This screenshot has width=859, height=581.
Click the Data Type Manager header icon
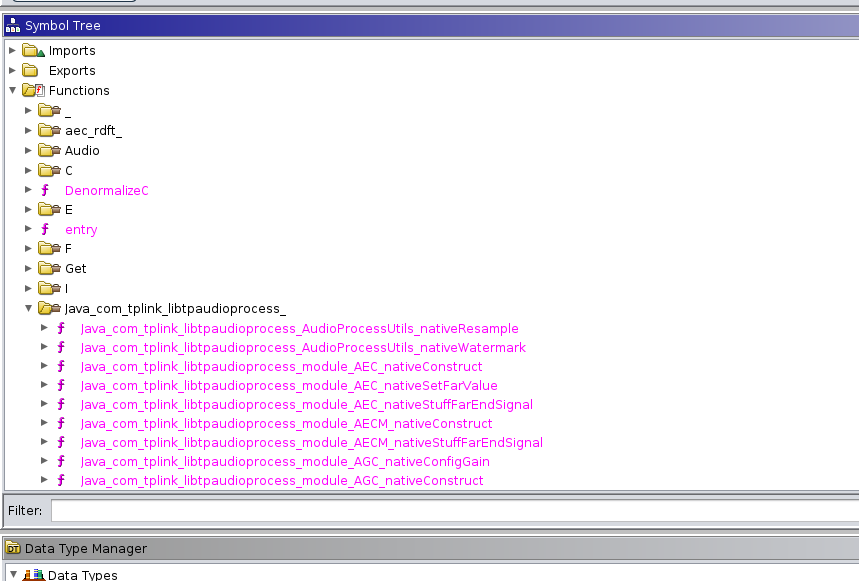point(13,548)
